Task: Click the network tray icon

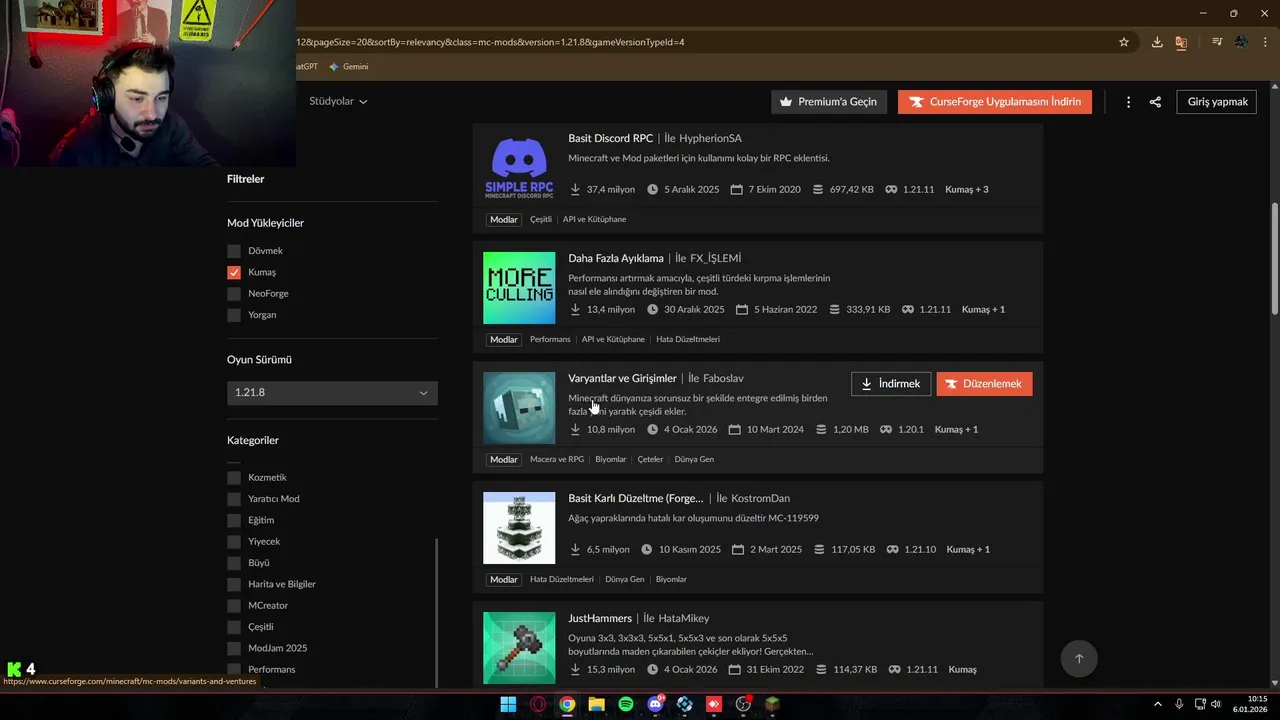Action: (x=1200, y=704)
